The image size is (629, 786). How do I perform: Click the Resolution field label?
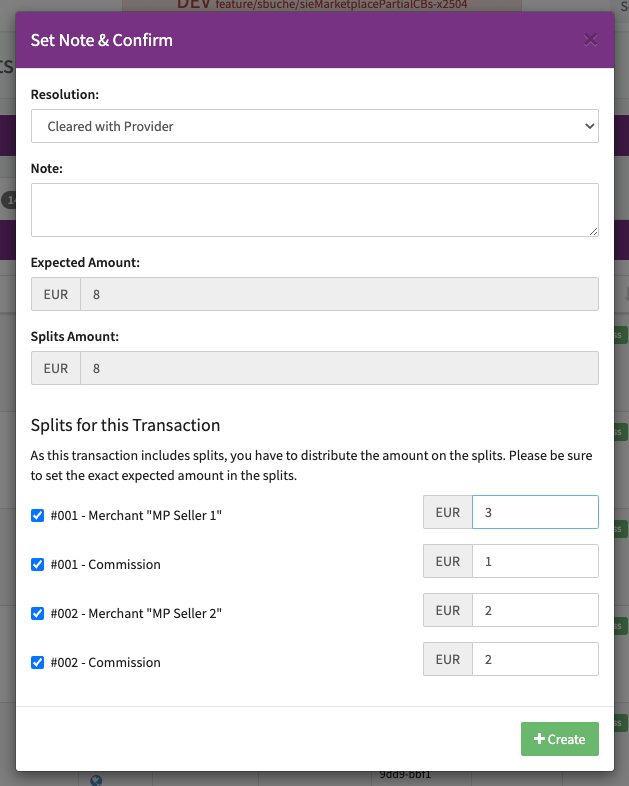point(65,94)
